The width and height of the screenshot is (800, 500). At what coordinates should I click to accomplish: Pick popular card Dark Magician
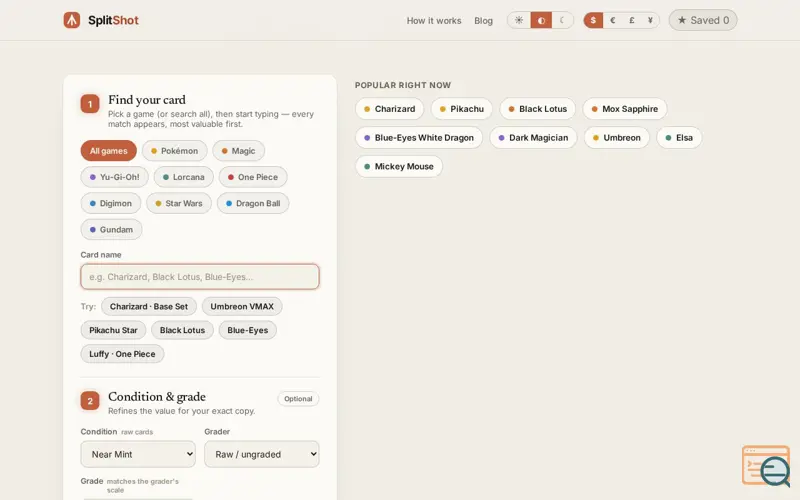click(533, 138)
